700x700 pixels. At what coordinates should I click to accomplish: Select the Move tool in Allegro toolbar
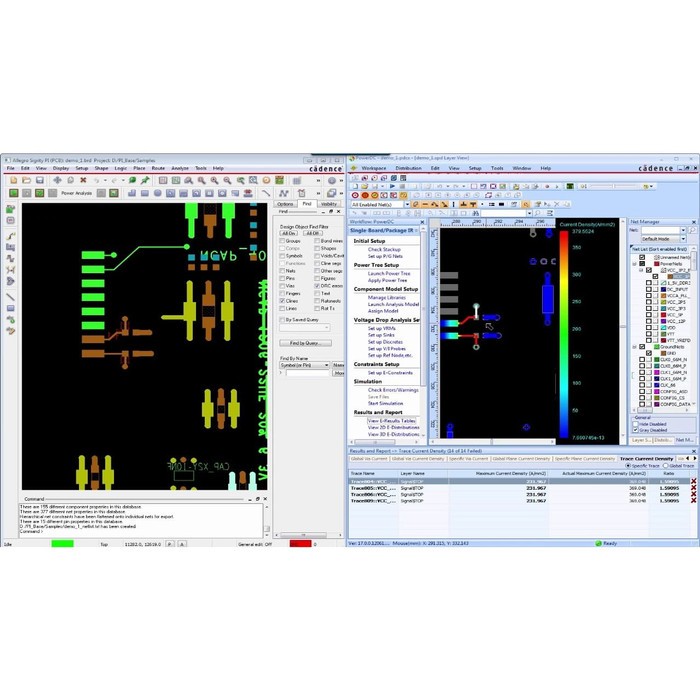(57, 180)
